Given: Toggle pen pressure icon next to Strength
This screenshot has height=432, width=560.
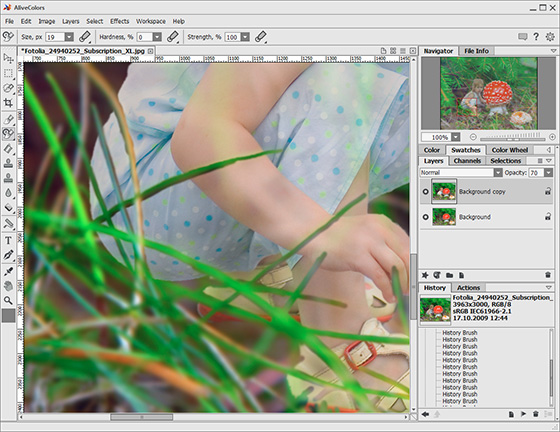Looking at the screenshot, I should click(261, 37).
